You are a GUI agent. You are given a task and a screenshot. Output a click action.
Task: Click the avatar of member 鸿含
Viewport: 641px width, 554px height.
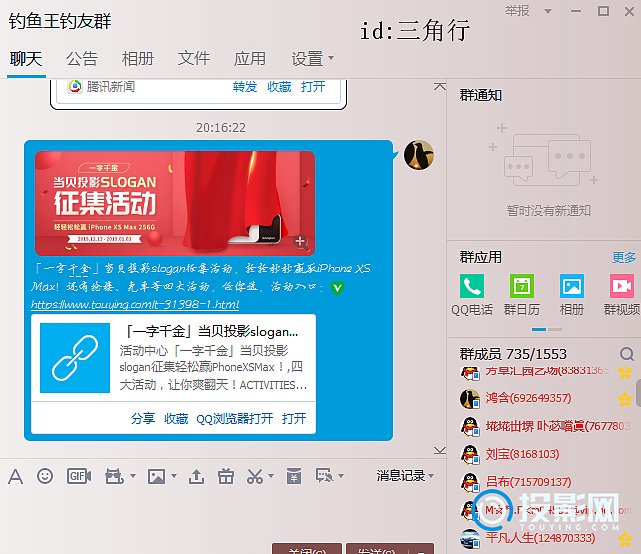pyautogui.click(x=470, y=399)
